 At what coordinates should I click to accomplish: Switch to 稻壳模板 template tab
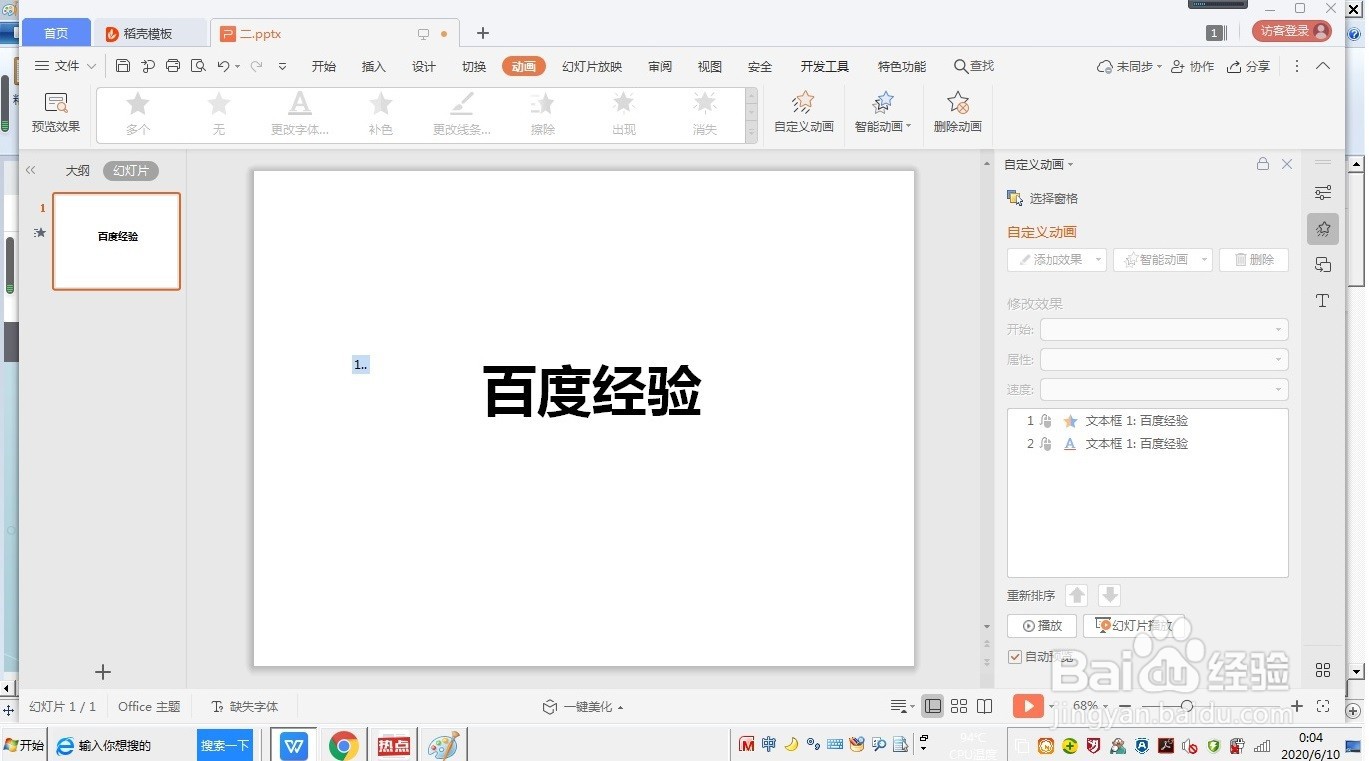pyautogui.click(x=150, y=33)
